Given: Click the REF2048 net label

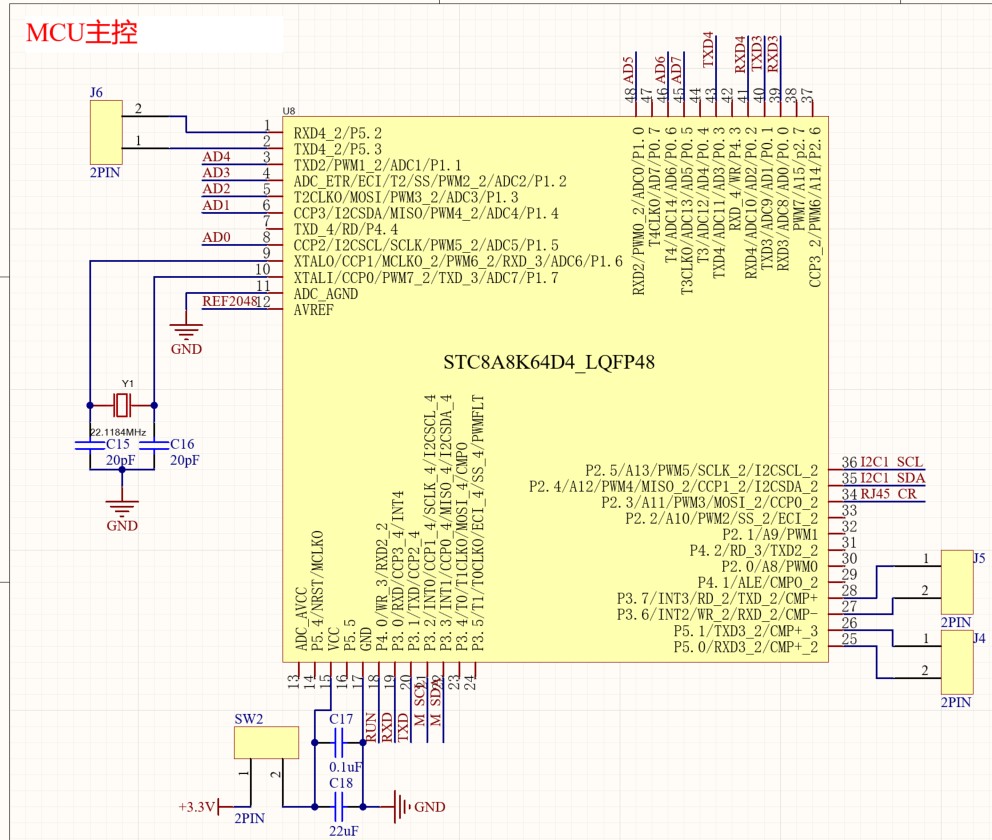Looking at the screenshot, I should [x=230, y=301].
